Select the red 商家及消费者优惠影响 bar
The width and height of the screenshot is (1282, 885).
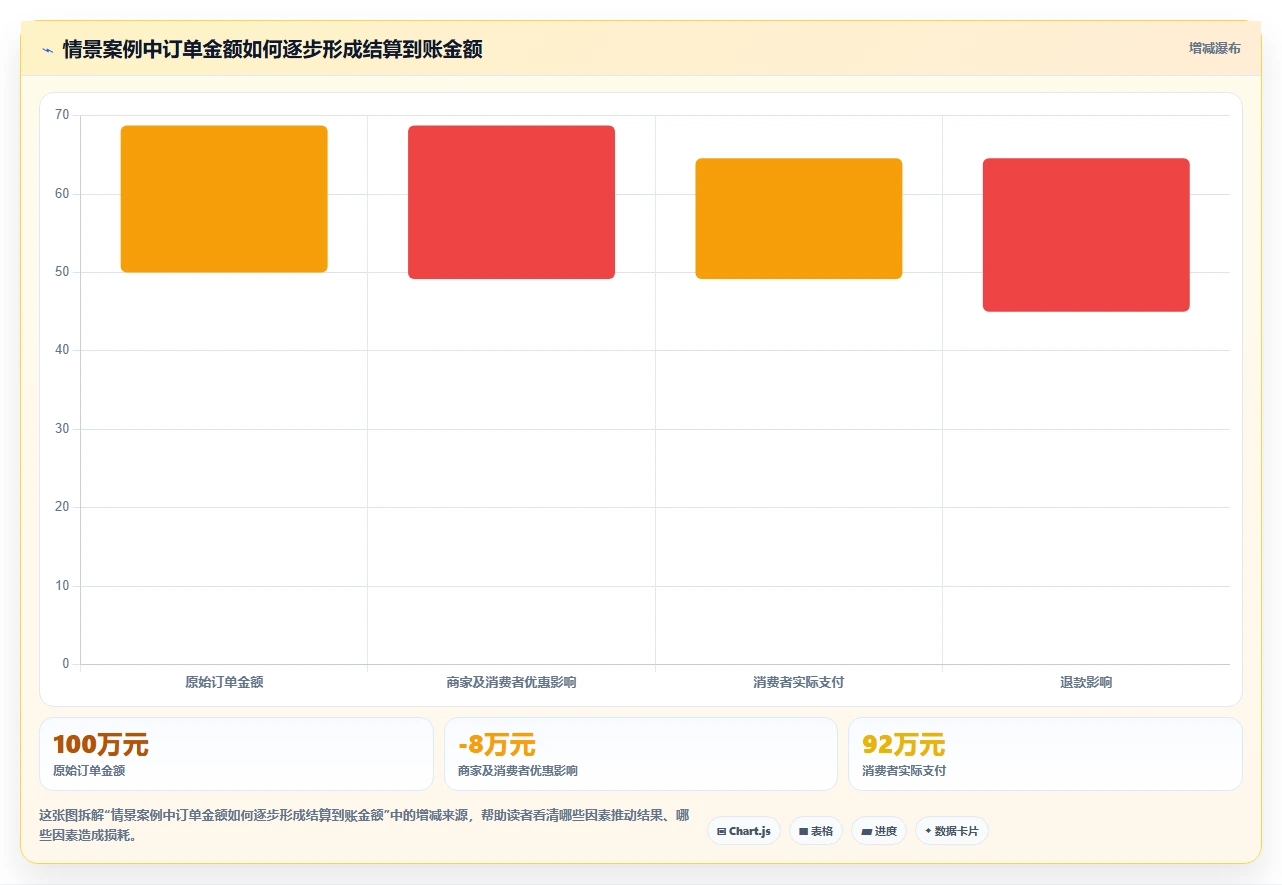click(511, 202)
